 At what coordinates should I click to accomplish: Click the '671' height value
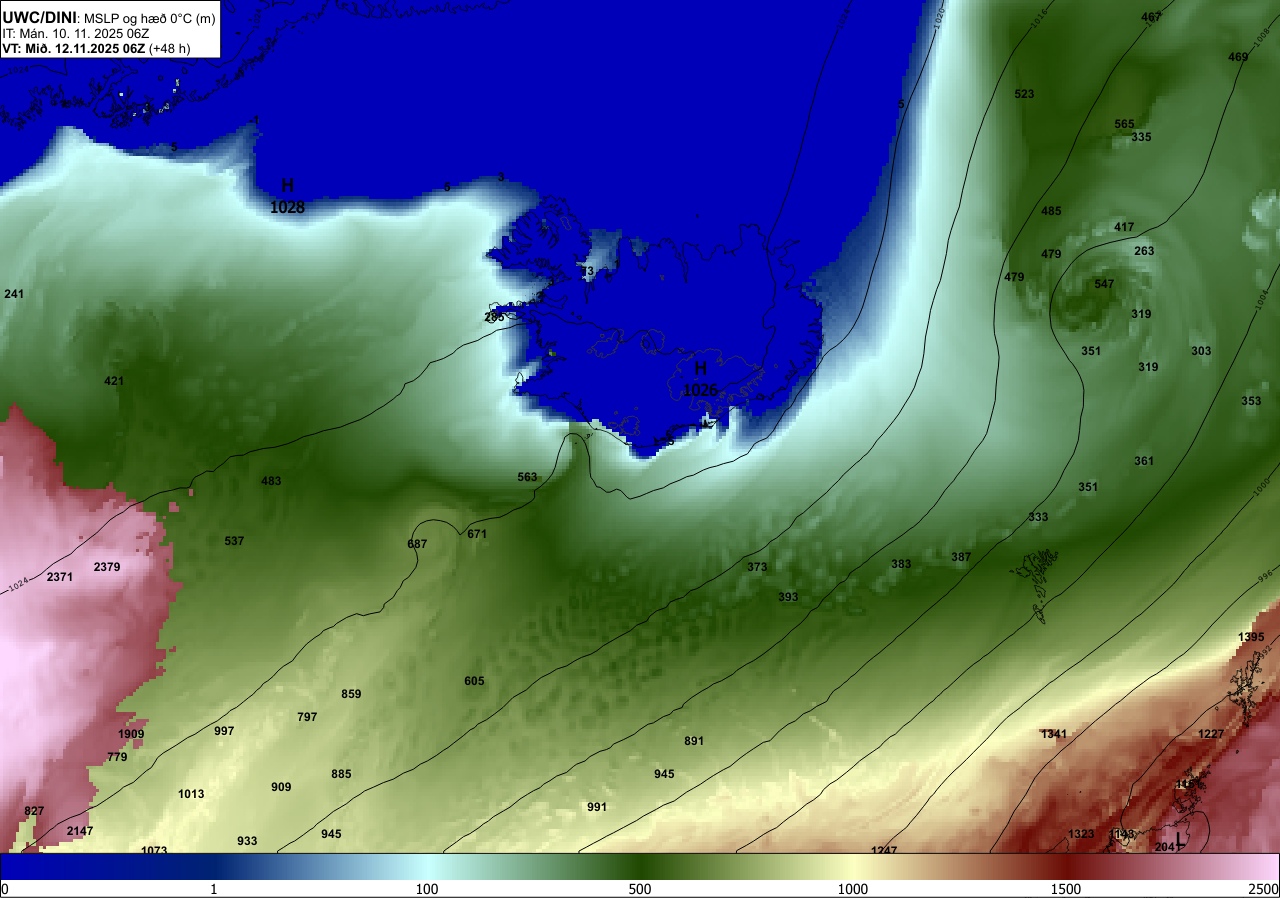[x=477, y=534]
